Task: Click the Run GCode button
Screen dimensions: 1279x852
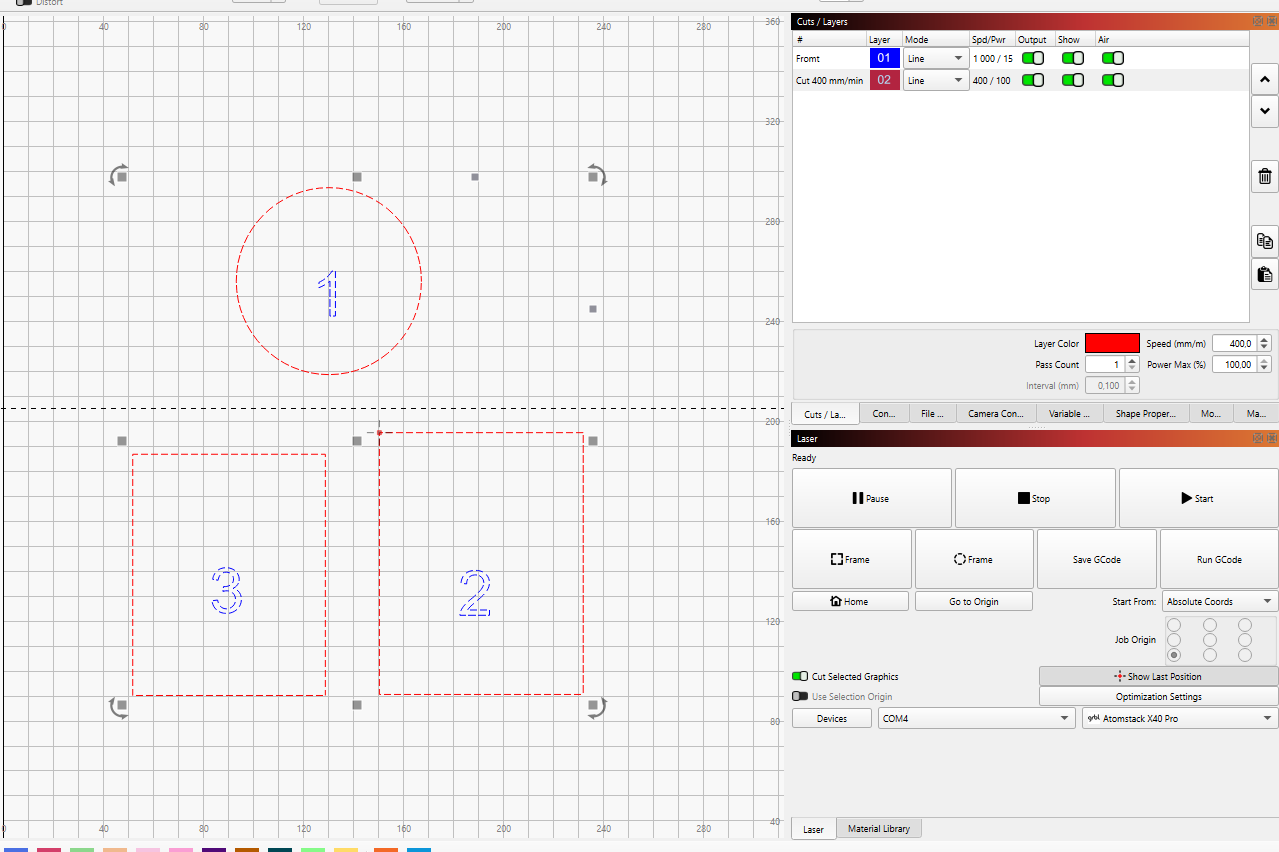Action: coord(1219,559)
